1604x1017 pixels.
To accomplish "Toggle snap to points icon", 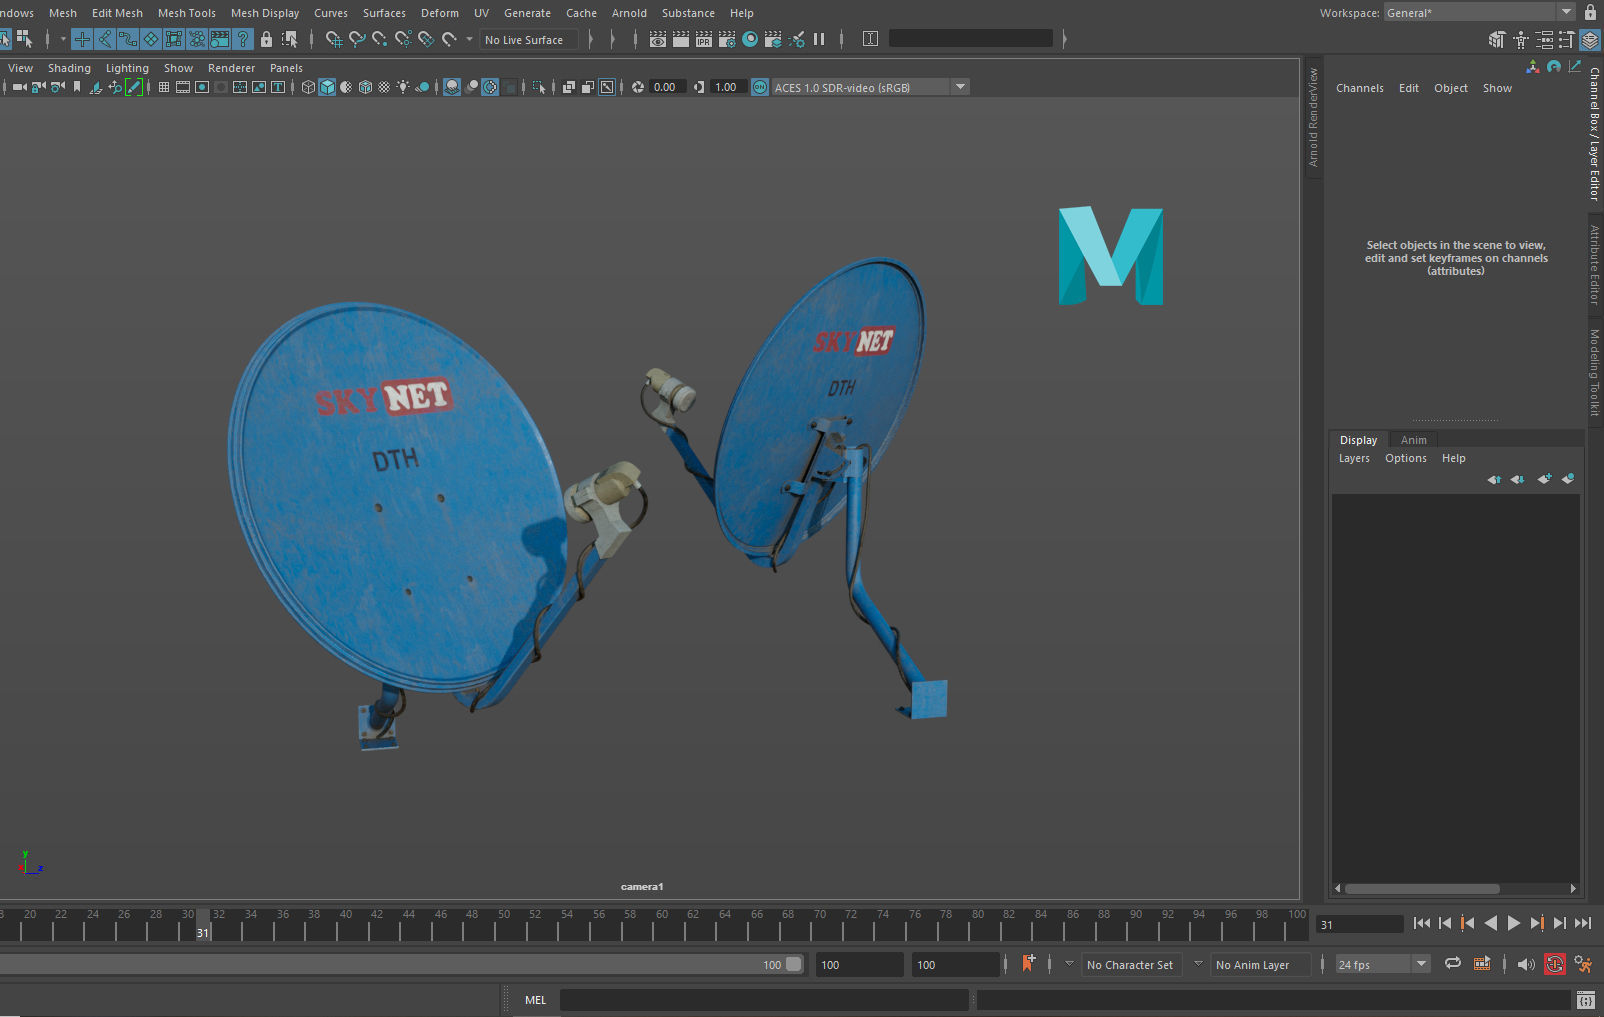I will coord(380,40).
